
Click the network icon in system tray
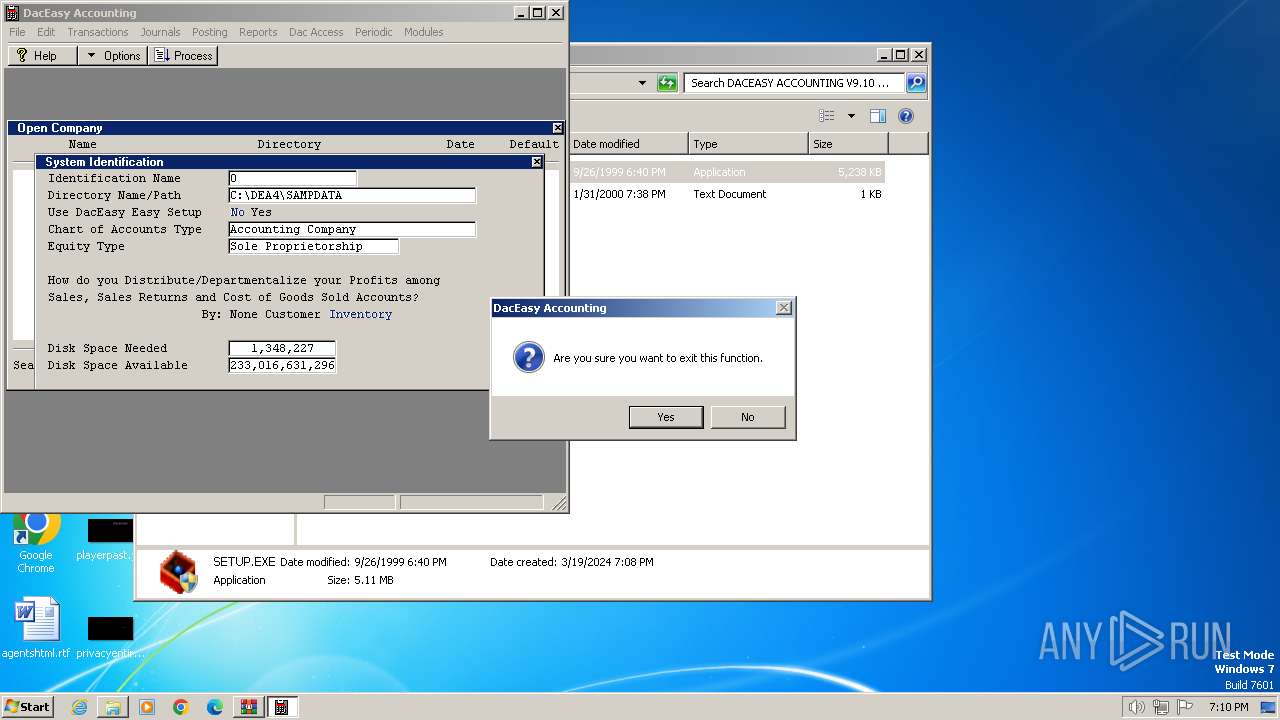tap(1161, 707)
